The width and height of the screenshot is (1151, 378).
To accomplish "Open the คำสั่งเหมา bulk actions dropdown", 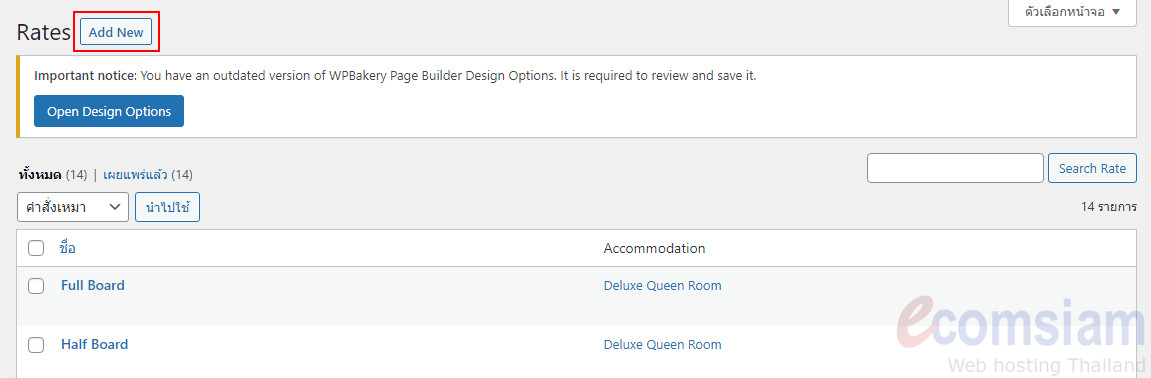I will click(x=73, y=207).
